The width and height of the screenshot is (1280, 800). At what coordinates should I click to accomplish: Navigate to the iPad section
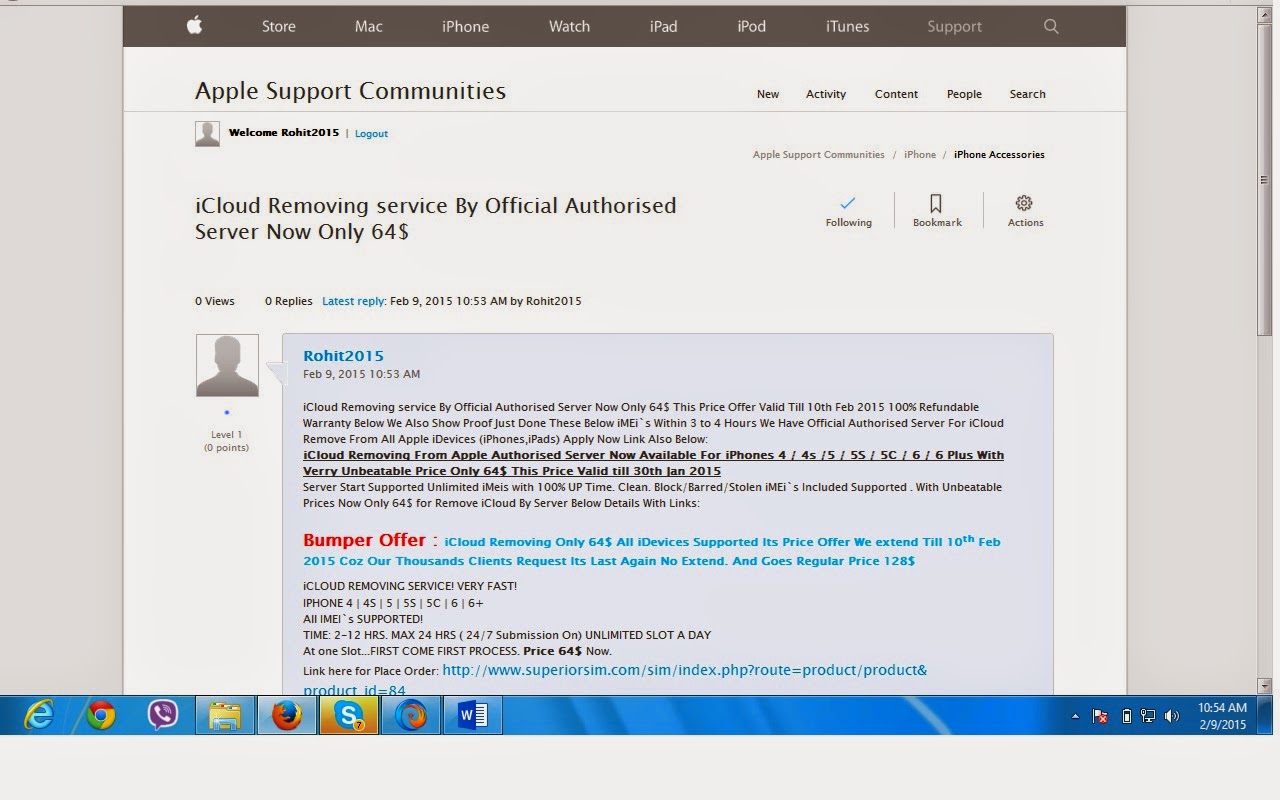664,26
